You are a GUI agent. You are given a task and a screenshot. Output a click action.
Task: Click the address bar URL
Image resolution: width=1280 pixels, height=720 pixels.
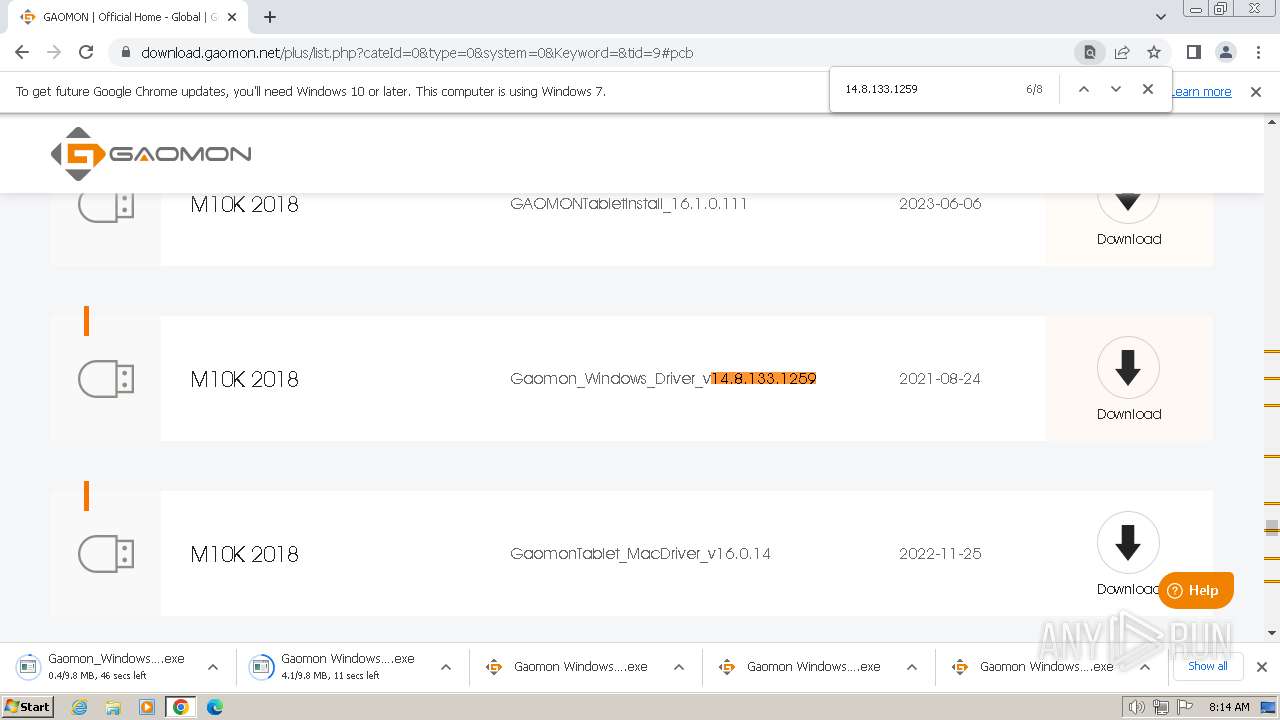click(x=417, y=53)
